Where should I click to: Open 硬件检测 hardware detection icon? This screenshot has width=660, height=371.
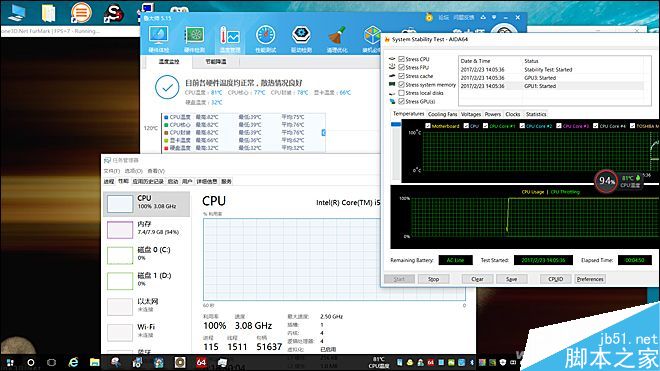[194, 40]
